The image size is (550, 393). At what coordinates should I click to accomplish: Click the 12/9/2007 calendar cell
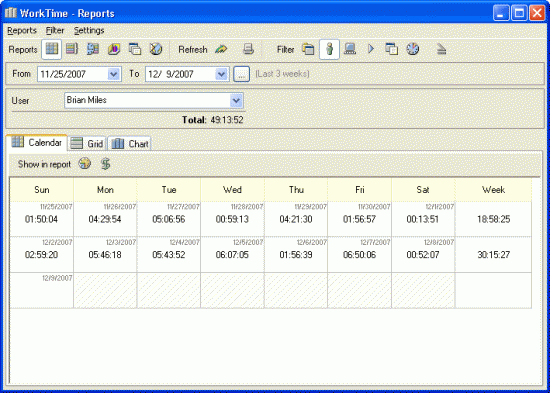click(x=42, y=291)
